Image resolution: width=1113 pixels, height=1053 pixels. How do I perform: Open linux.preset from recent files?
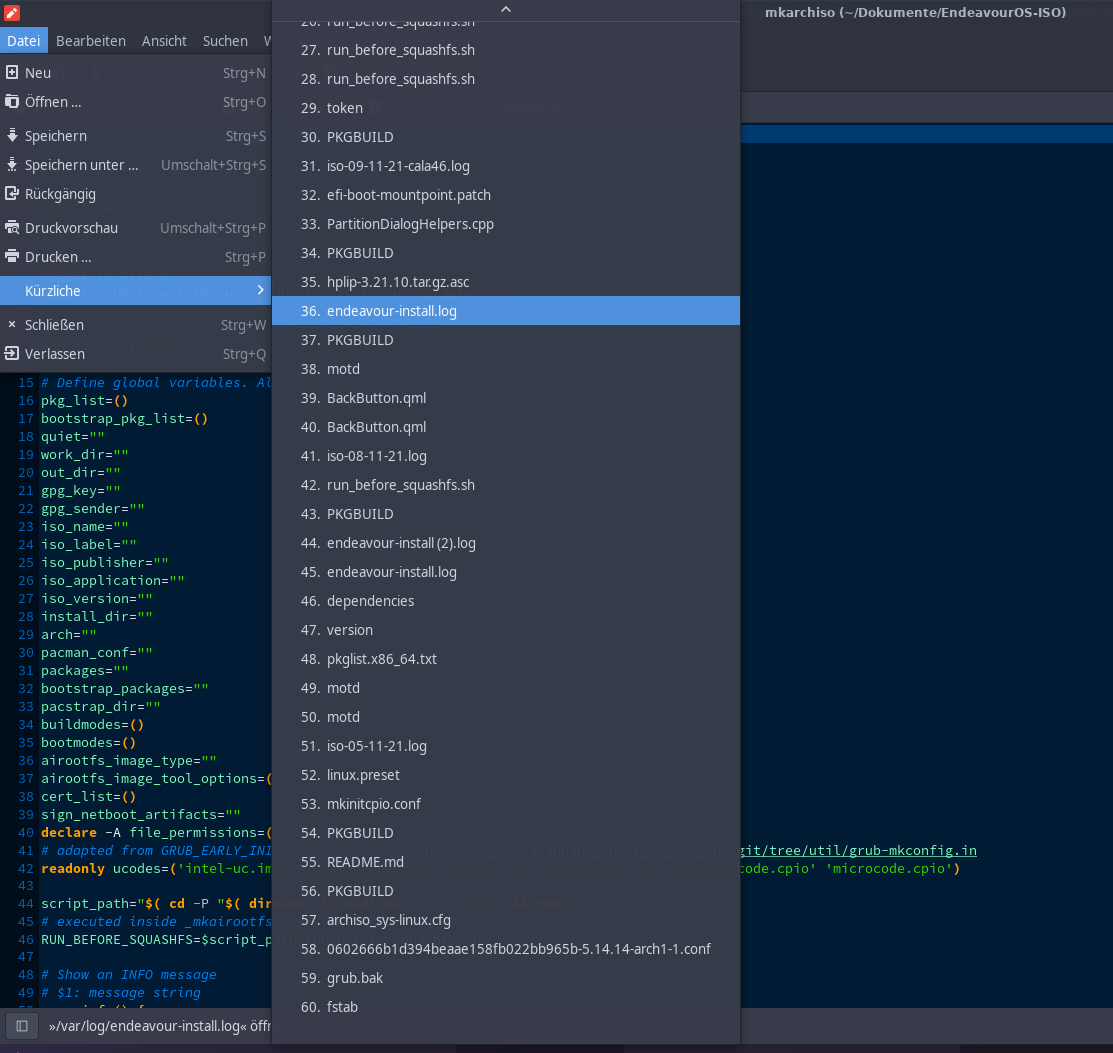pos(505,775)
